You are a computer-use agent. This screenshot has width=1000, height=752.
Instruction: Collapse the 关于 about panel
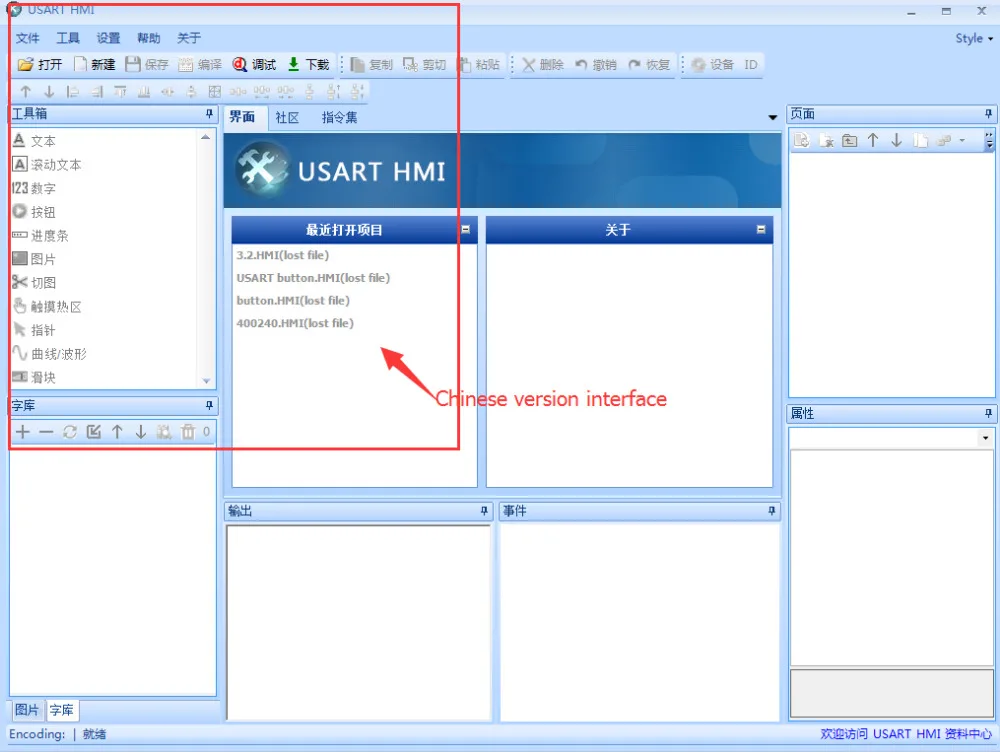(x=761, y=230)
